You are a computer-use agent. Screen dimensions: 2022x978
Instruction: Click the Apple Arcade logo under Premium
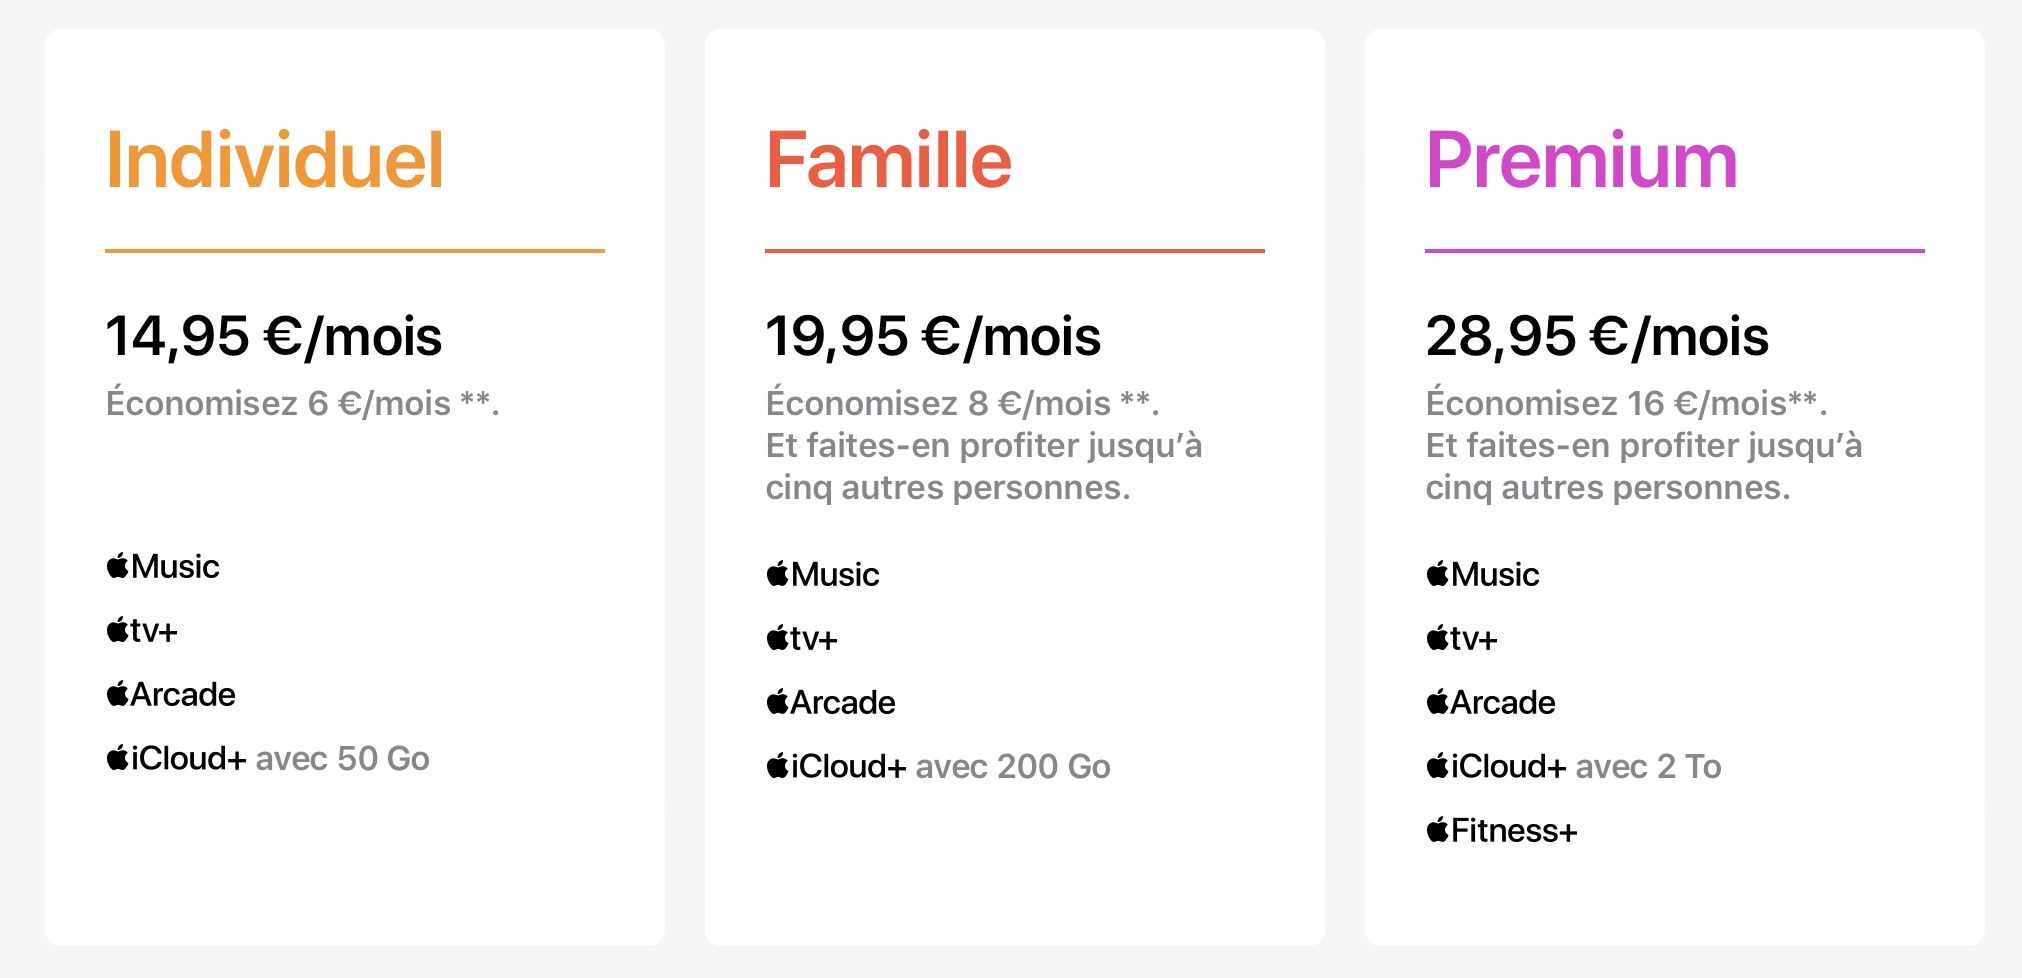click(x=1491, y=702)
